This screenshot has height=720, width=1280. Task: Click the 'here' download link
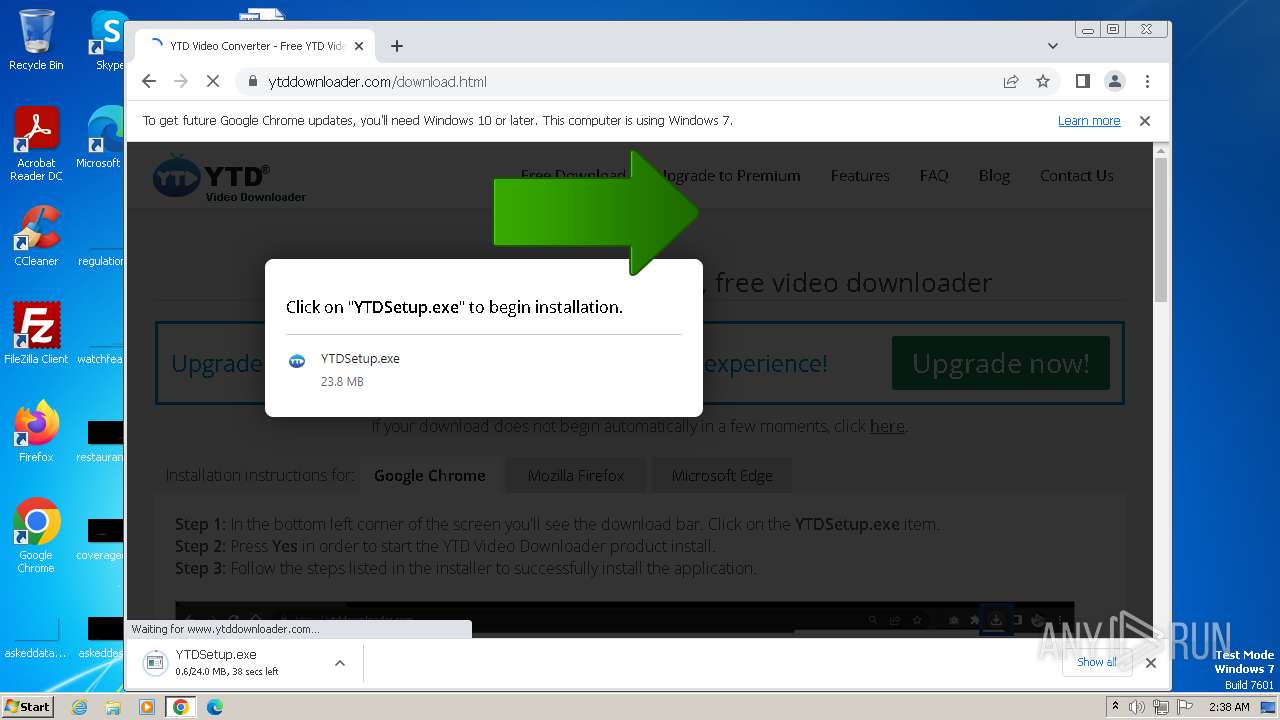point(887,426)
